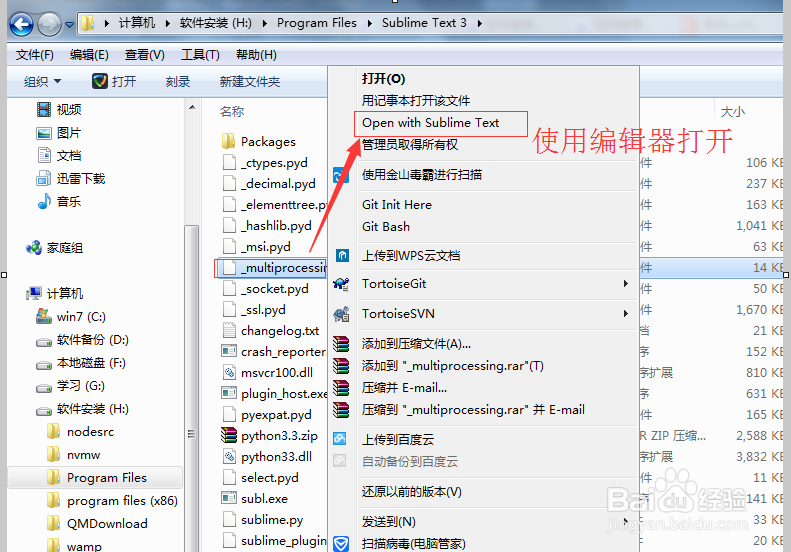The width and height of the screenshot is (791, 552).
Task: Click WinRAR icon for 添加到压缩文件(A)...
Action: [x=342, y=344]
